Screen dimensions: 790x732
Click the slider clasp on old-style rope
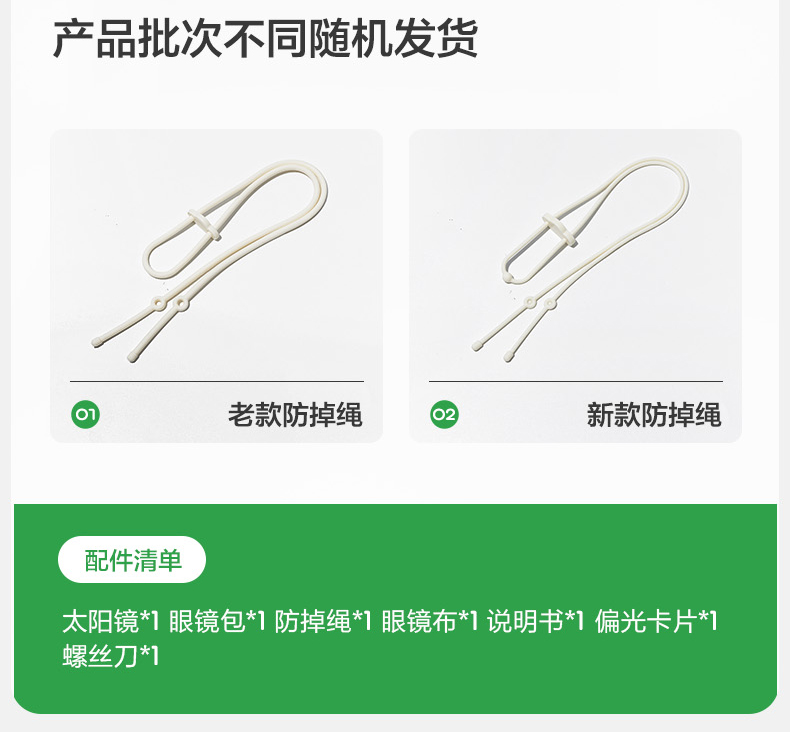(205, 225)
